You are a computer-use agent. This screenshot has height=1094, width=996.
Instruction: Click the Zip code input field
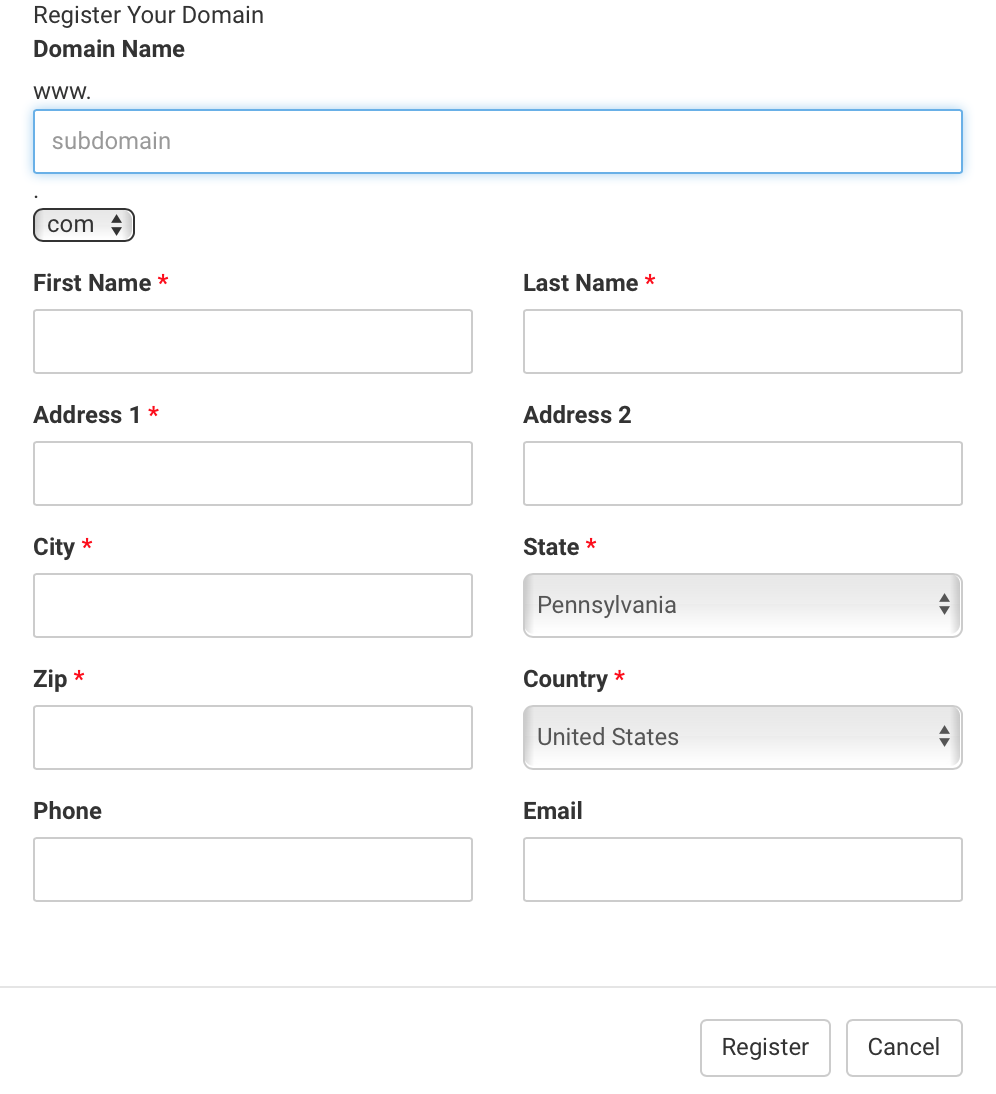[253, 737]
